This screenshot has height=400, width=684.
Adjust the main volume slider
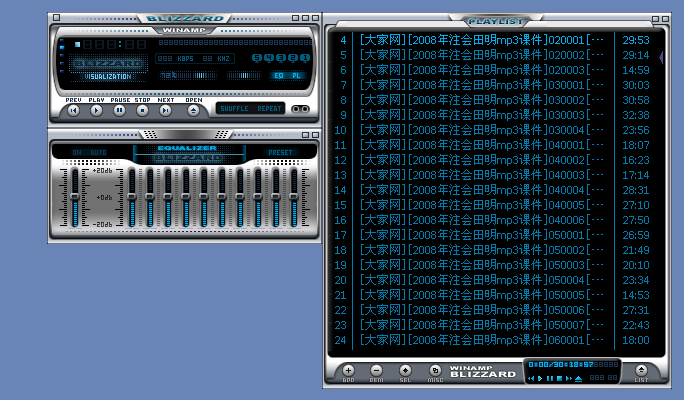tap(188, 75)
